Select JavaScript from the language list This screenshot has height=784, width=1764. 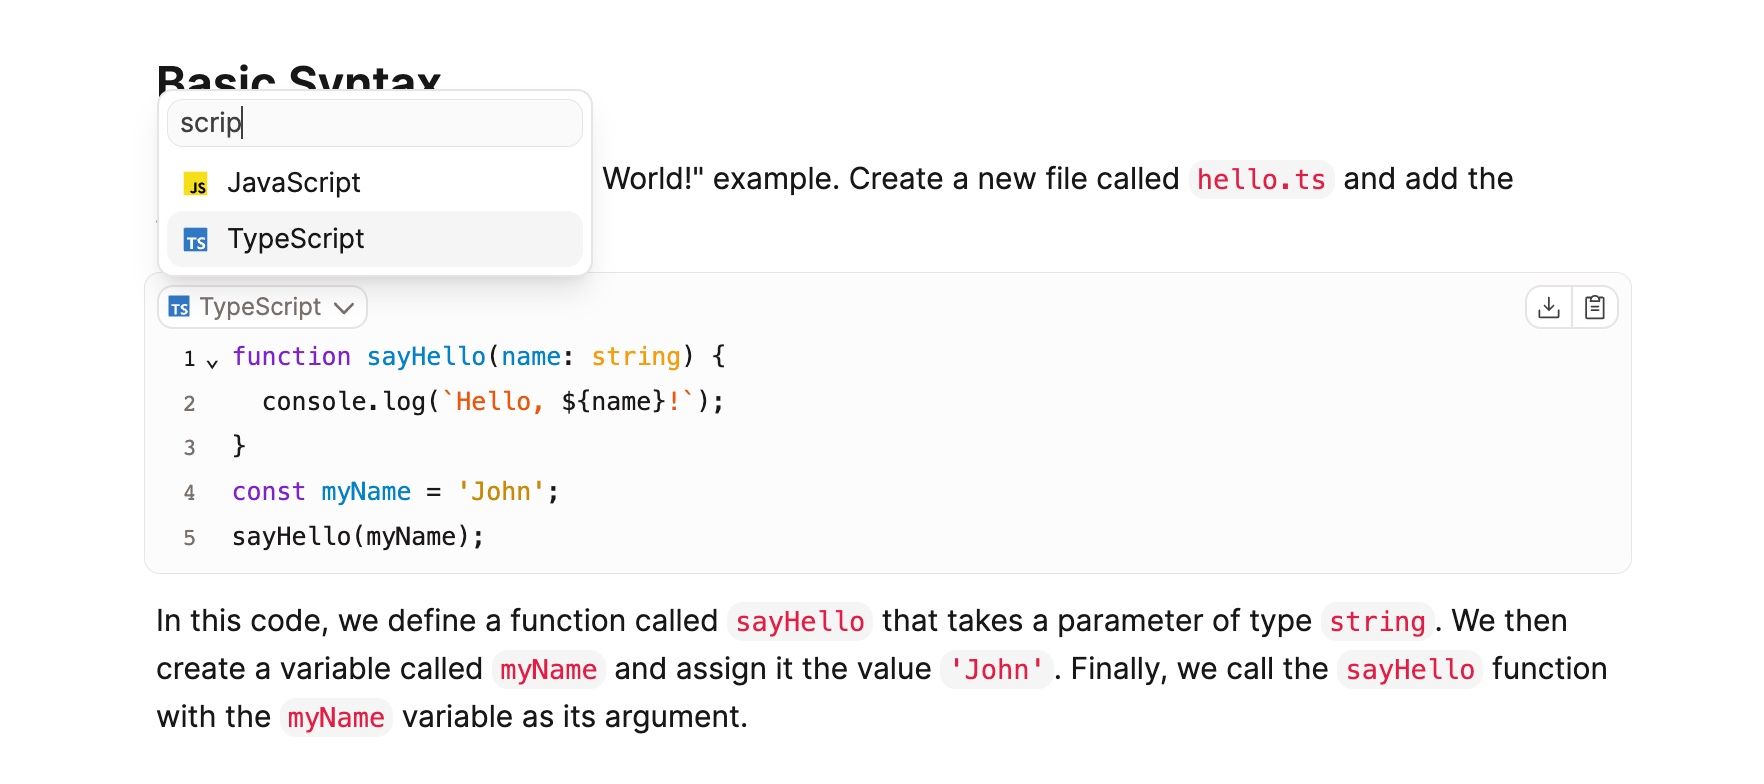pyautogui.click(x=293, y=183)
